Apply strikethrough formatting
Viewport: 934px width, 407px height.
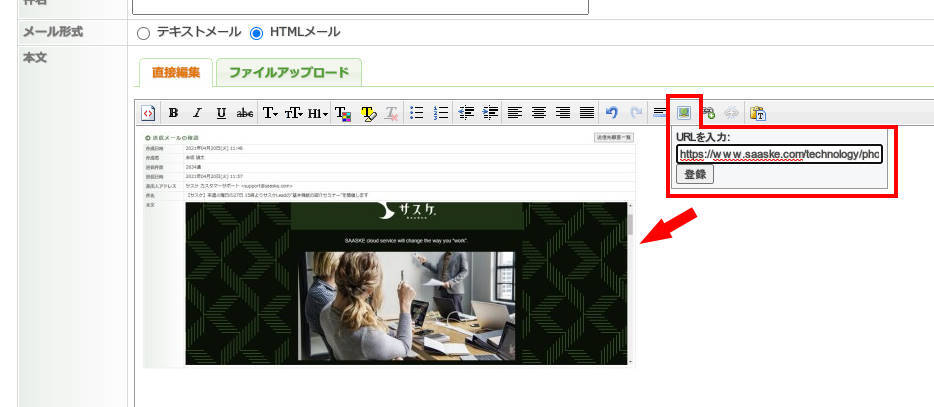245,113
